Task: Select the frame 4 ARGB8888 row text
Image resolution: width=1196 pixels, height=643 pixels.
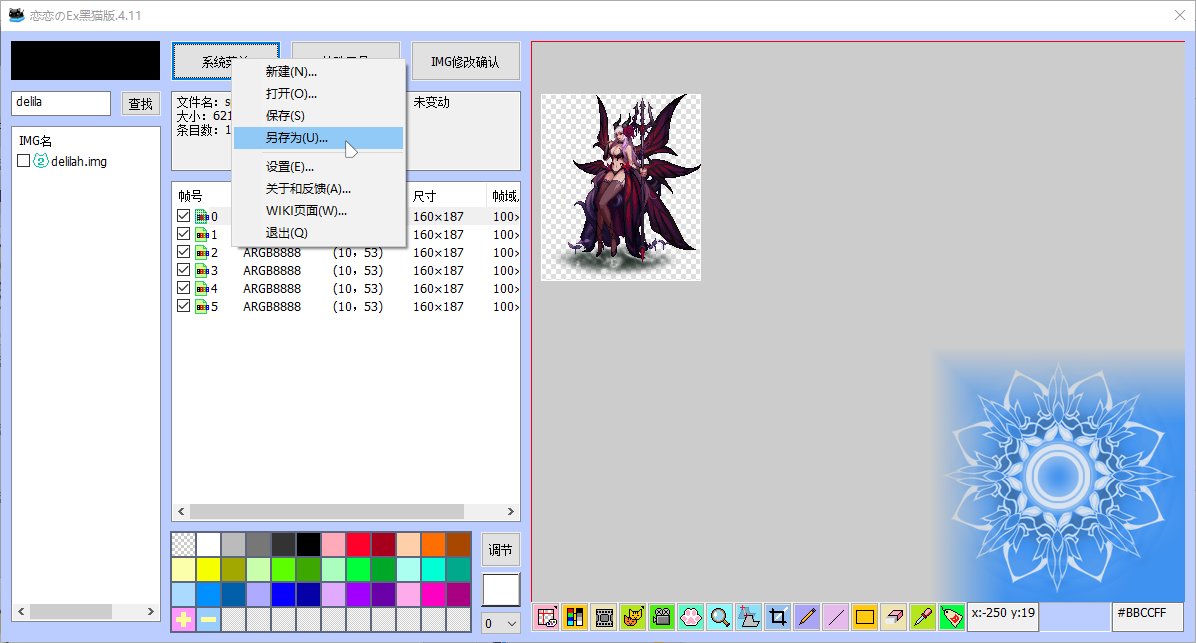Action: tap(272, 288)
